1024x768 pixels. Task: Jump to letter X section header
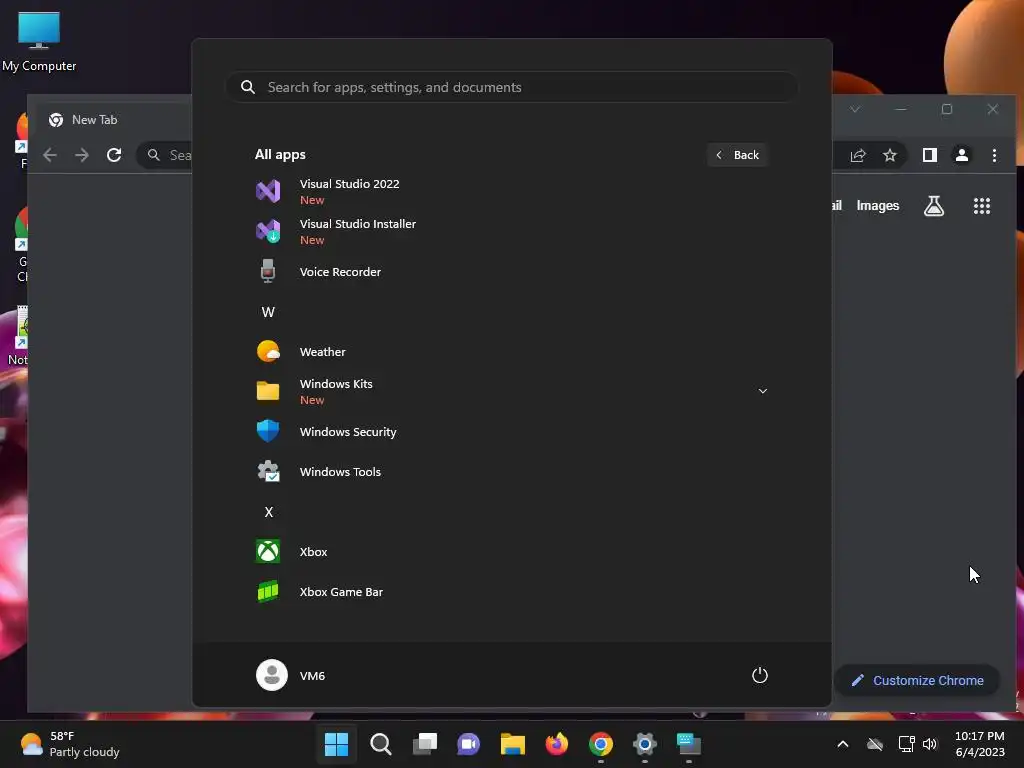coord(268,512)
